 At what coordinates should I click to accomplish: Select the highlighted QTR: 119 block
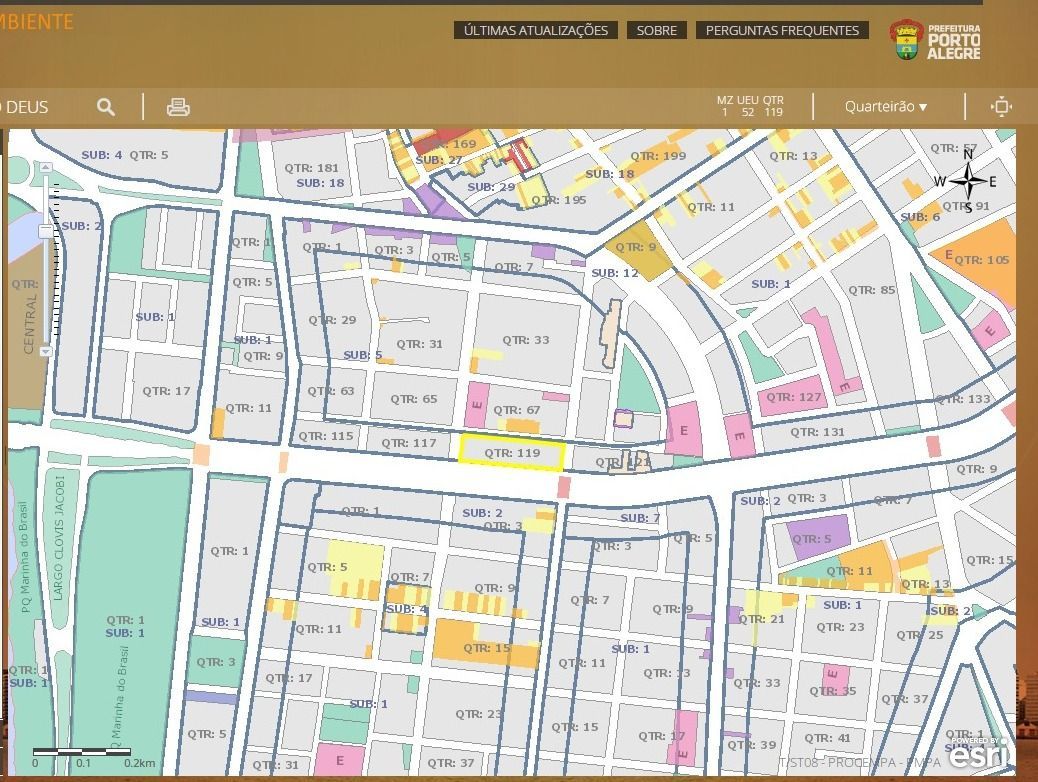pos(512,453)
